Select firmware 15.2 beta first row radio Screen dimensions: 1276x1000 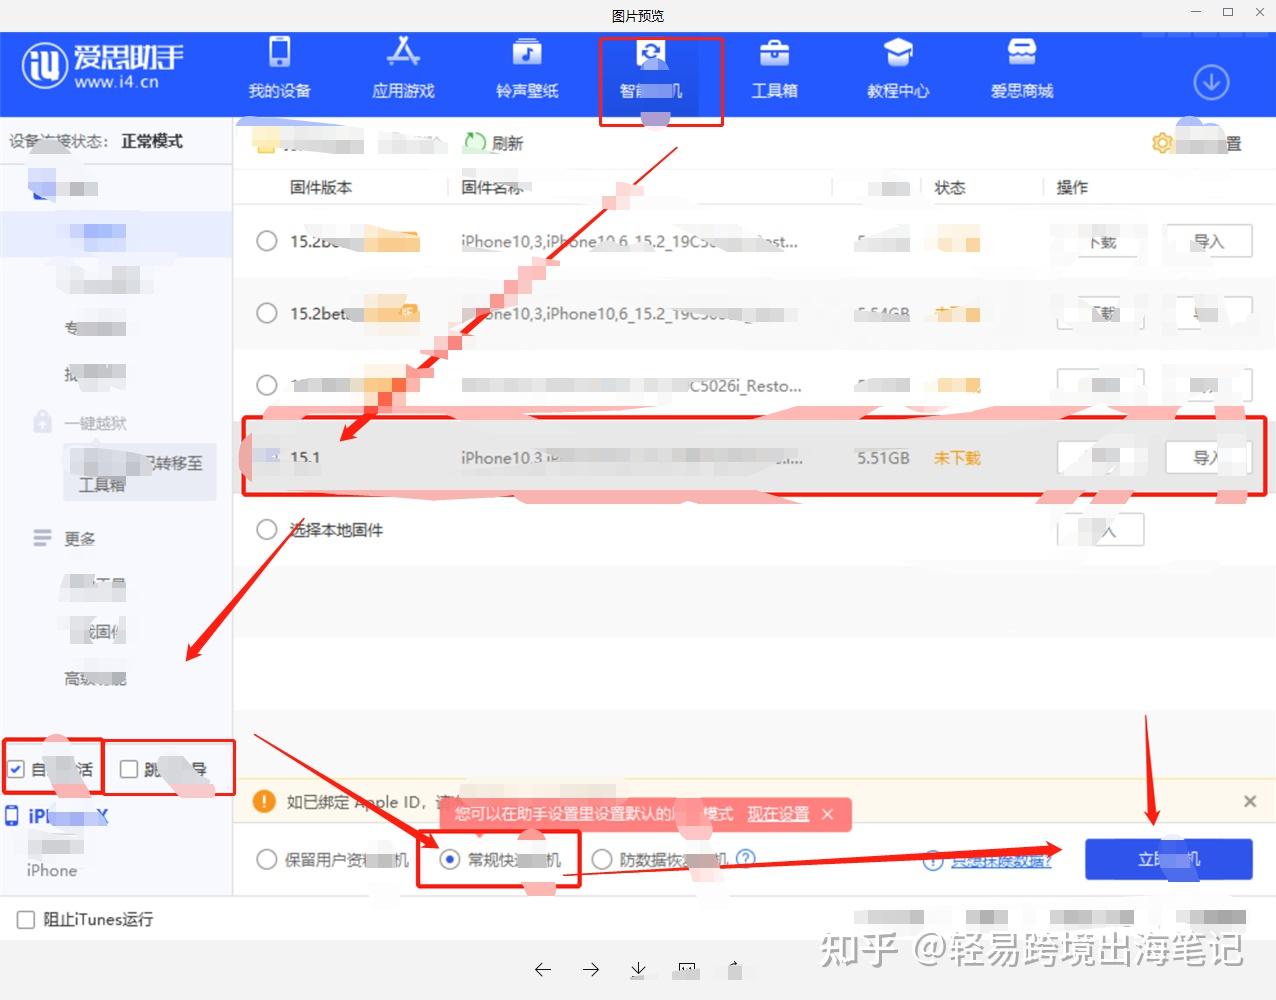[x=266, y=241]
